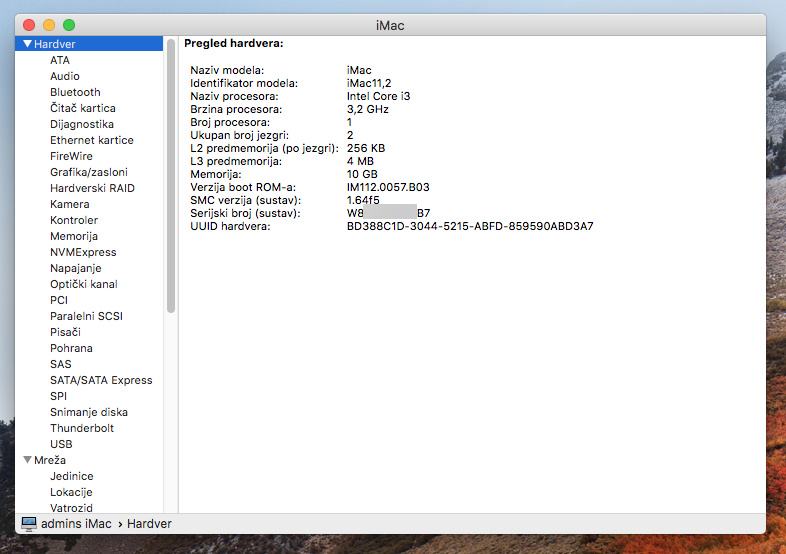This screenshot has height=554, width=786.
Task: Select Pisači entry
Action: click(65, 332)
